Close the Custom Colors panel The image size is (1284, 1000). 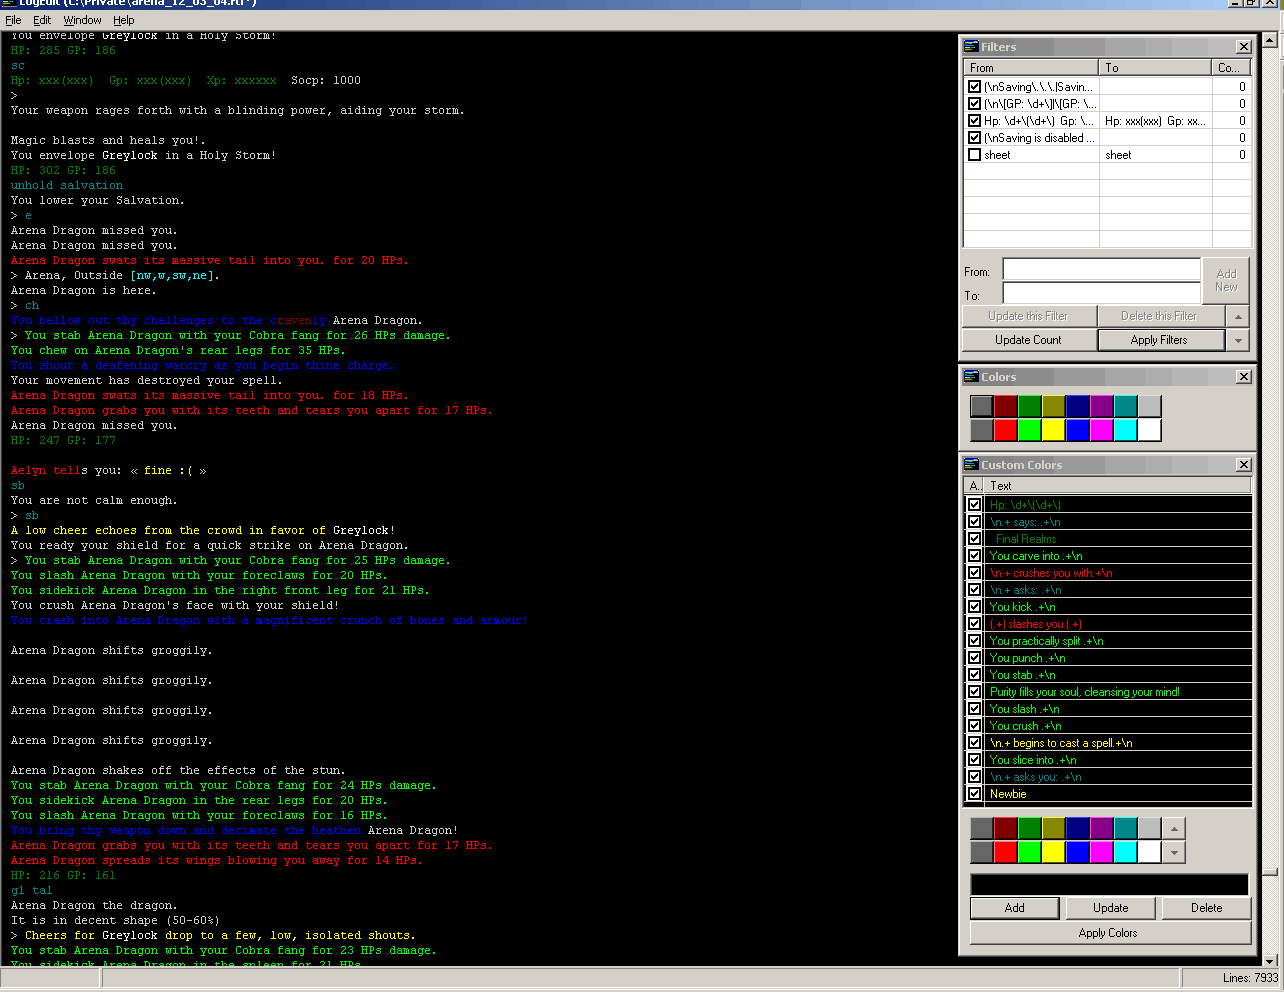point(1243,465)
